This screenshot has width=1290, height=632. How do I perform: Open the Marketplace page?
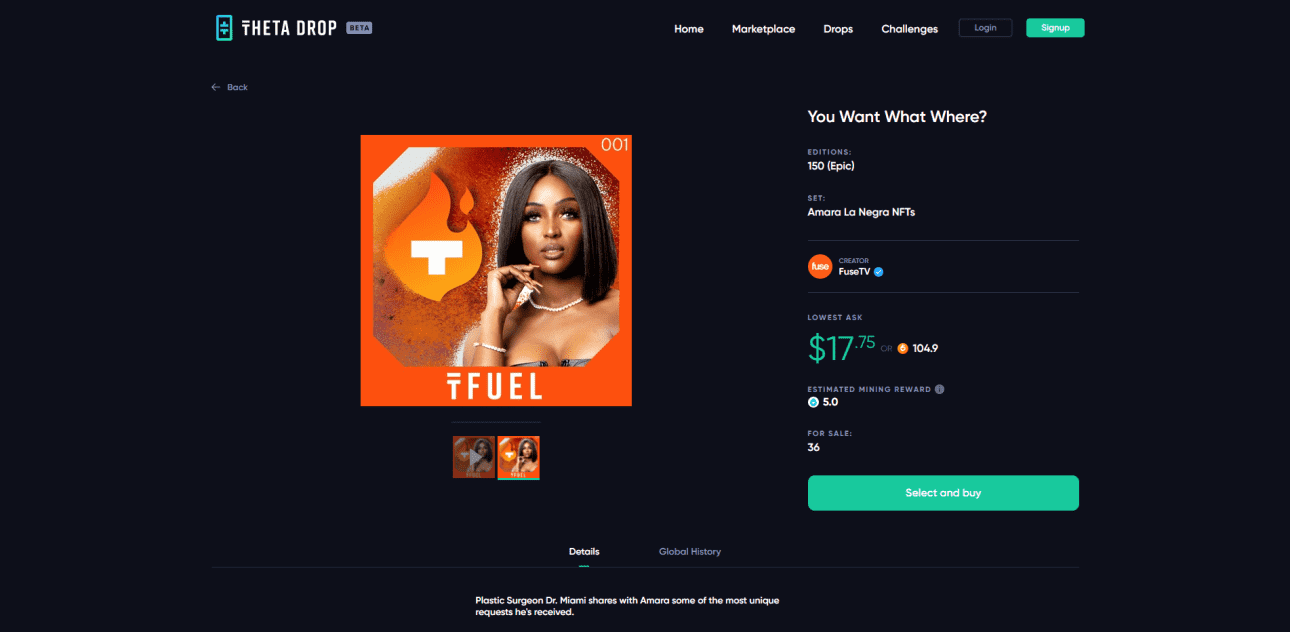[763, 29]
